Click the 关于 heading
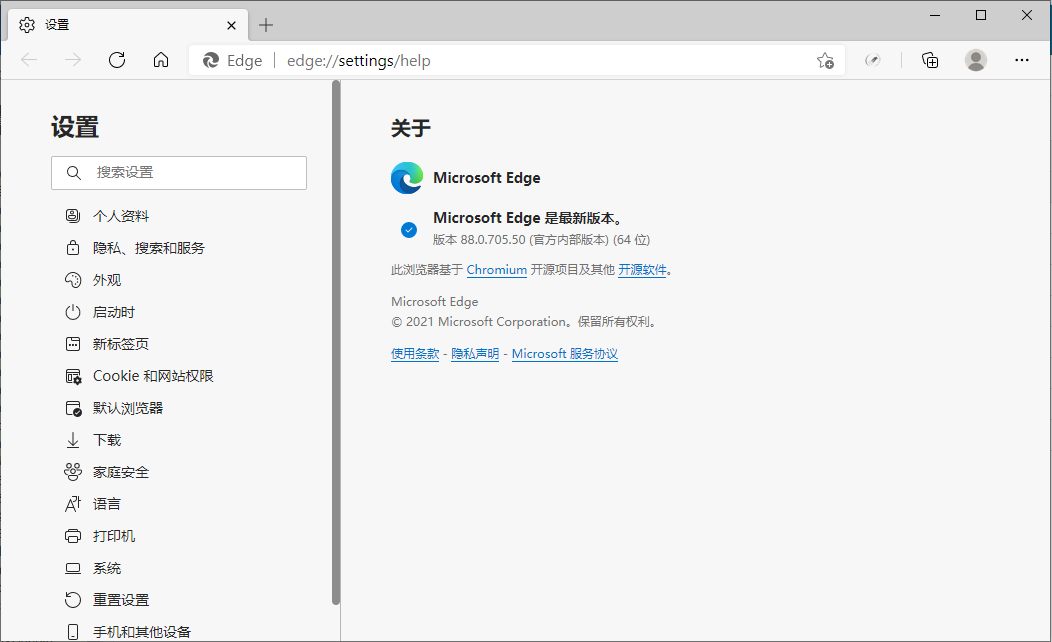 click(411, 128)
